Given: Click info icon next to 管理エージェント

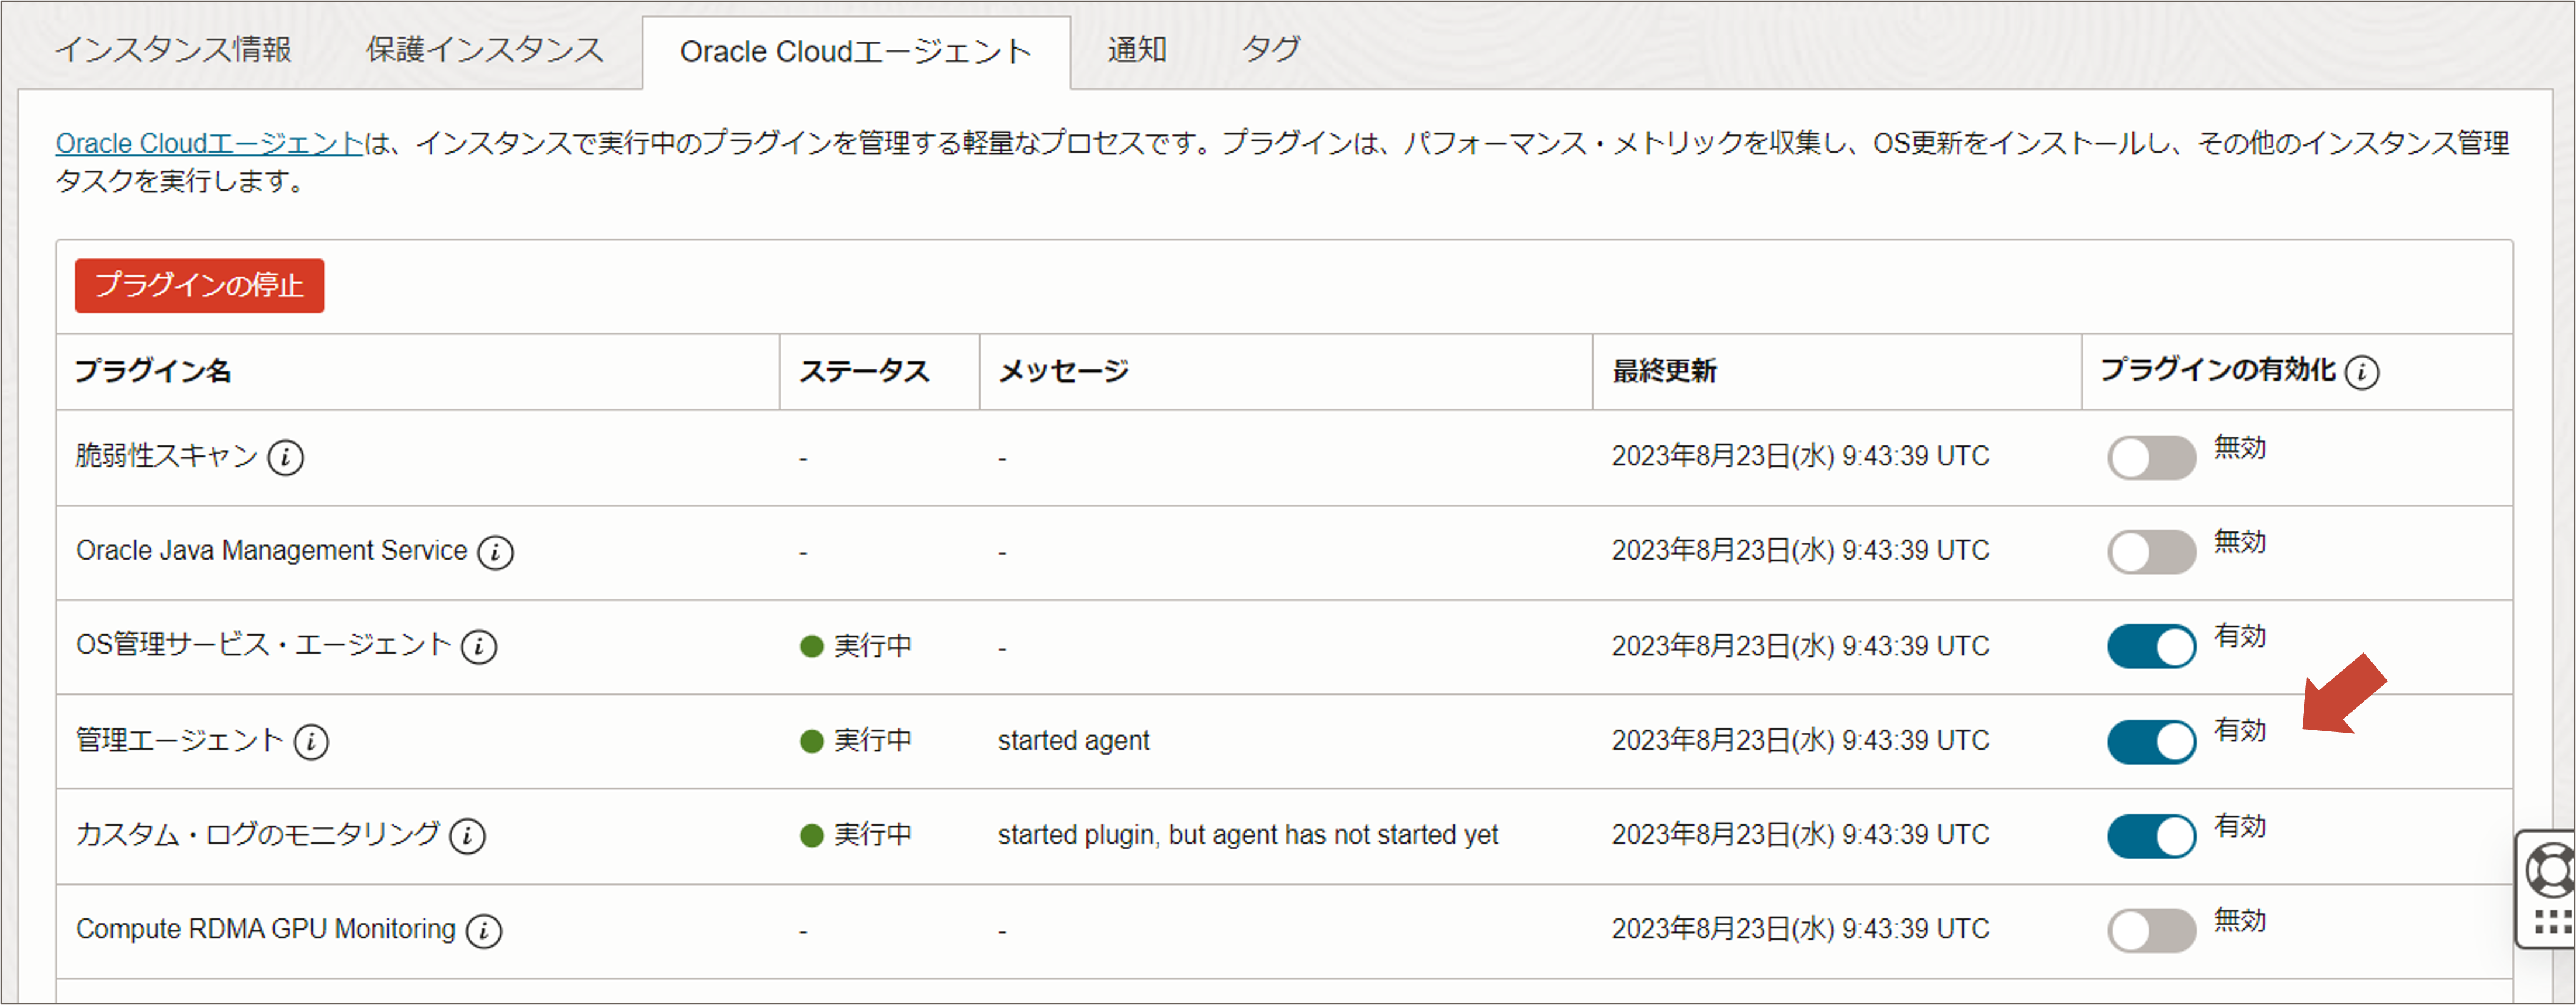Looking at the screenshot, I should 311,742.
